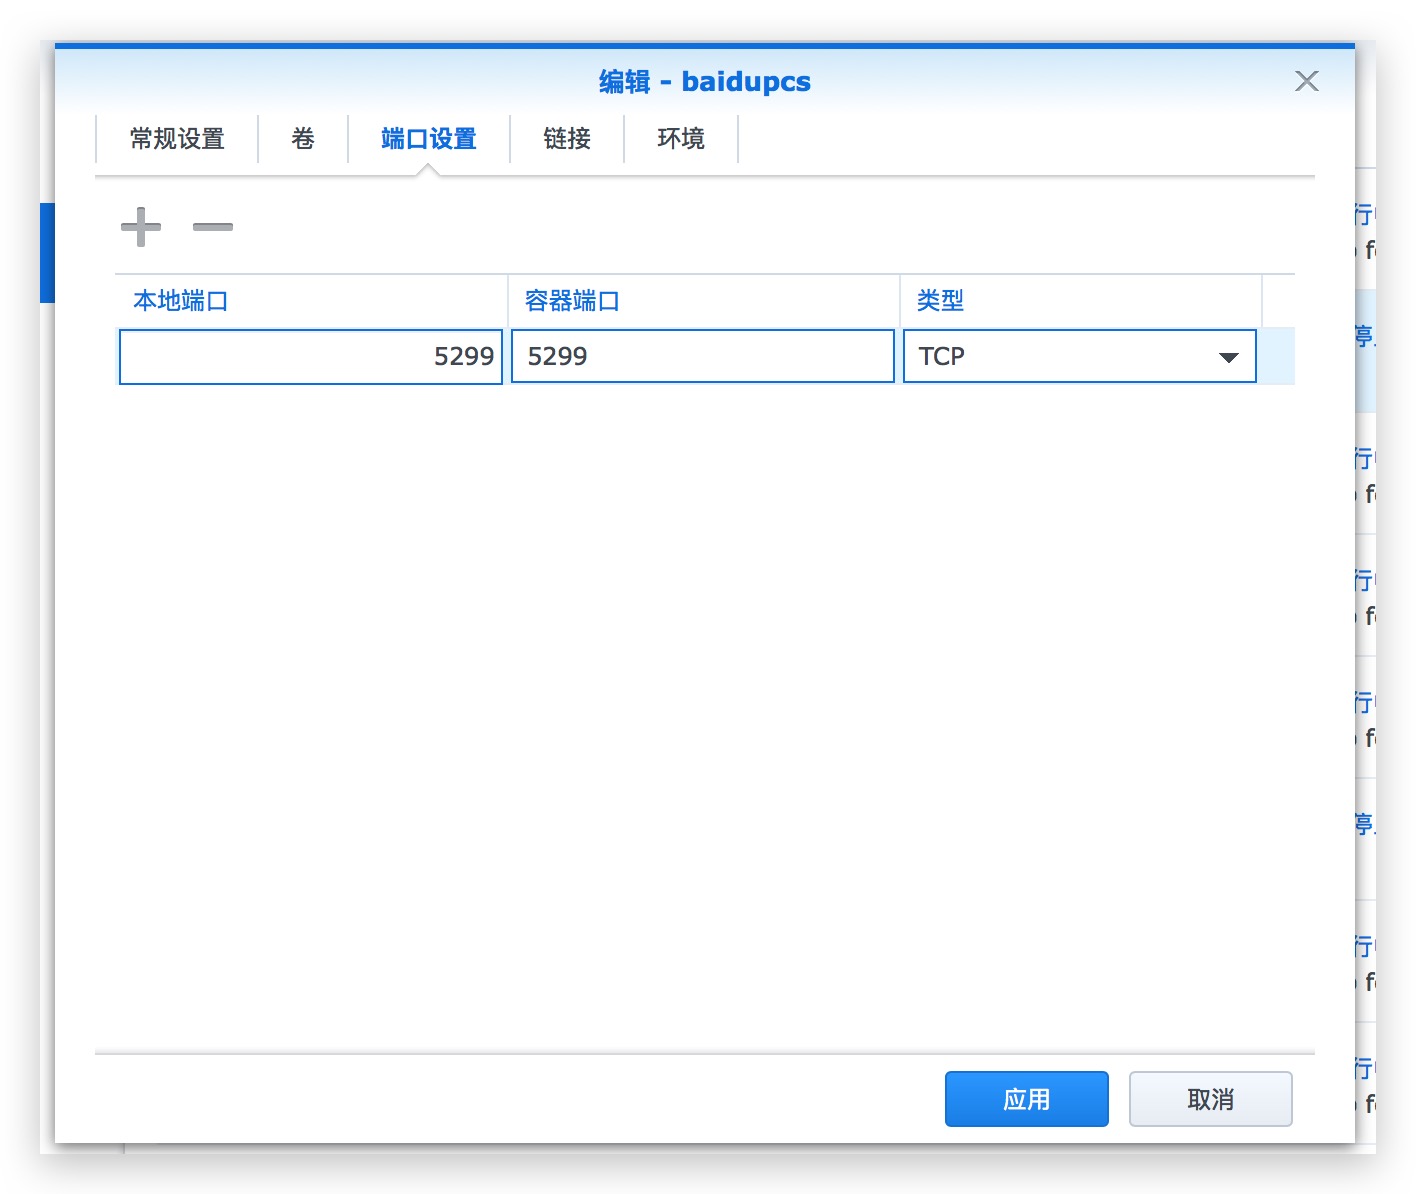Open the 常规设置 tab
Image resolution: width=1416 pixels, height=1194 pixels.
click(x=177, y=138)
